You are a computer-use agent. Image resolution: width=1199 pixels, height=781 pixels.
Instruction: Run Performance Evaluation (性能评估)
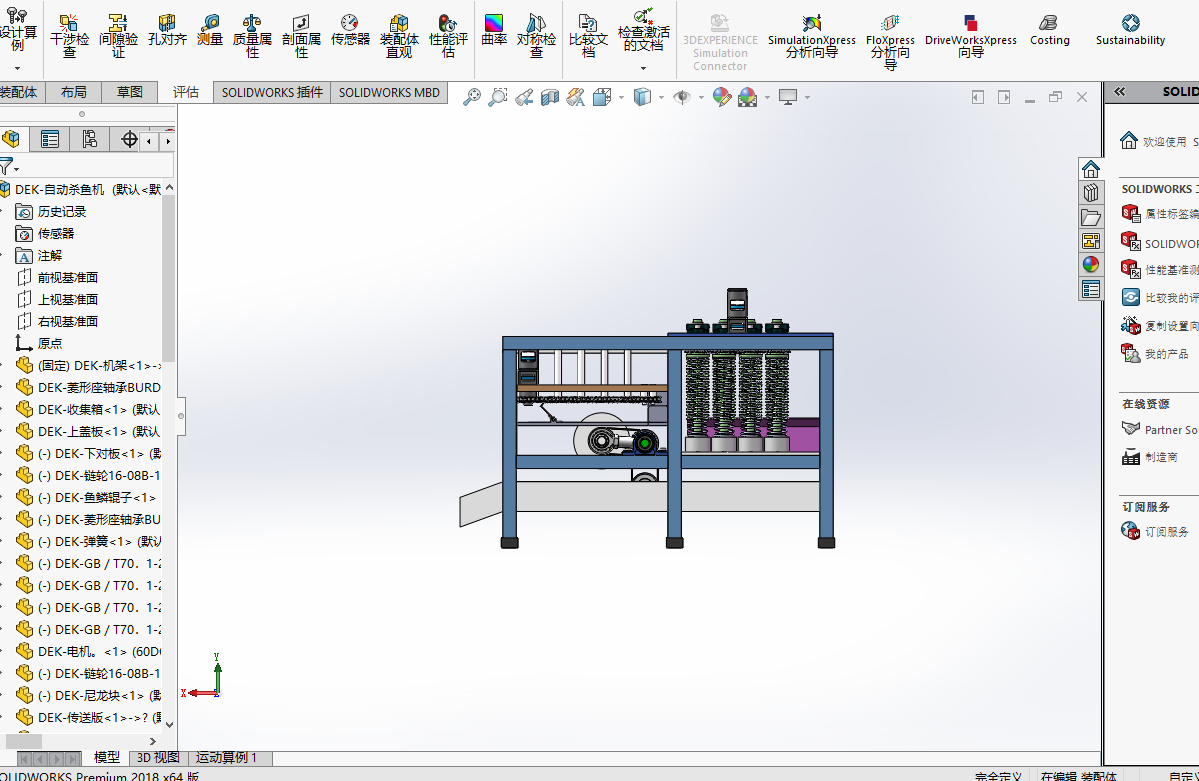click(x=448, y=36)
